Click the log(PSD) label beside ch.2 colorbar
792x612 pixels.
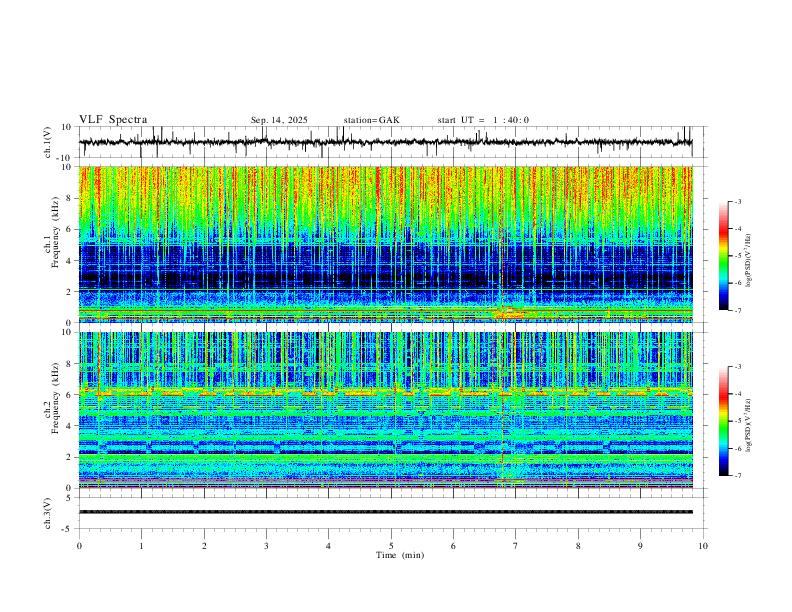[x=749, y=425]
